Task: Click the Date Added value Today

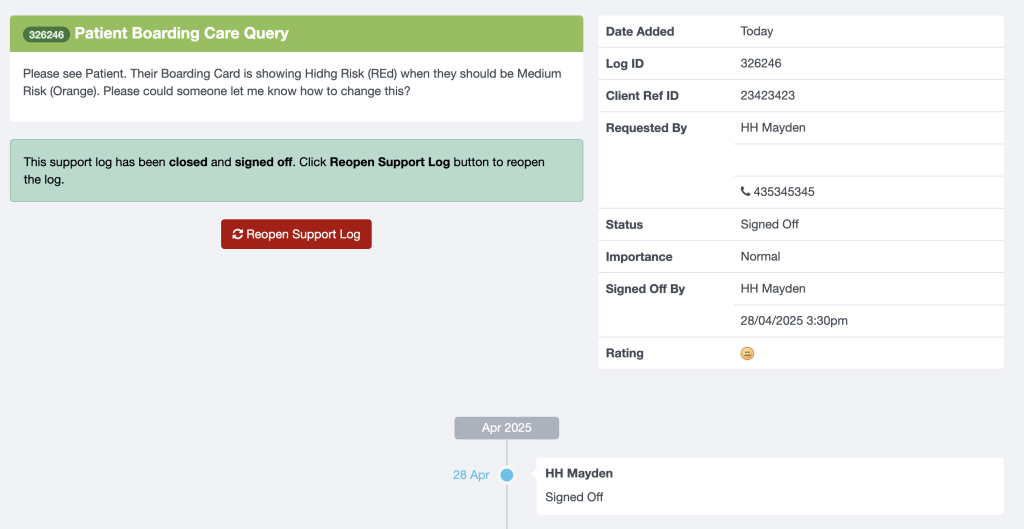Action: [x=756, y=31]
